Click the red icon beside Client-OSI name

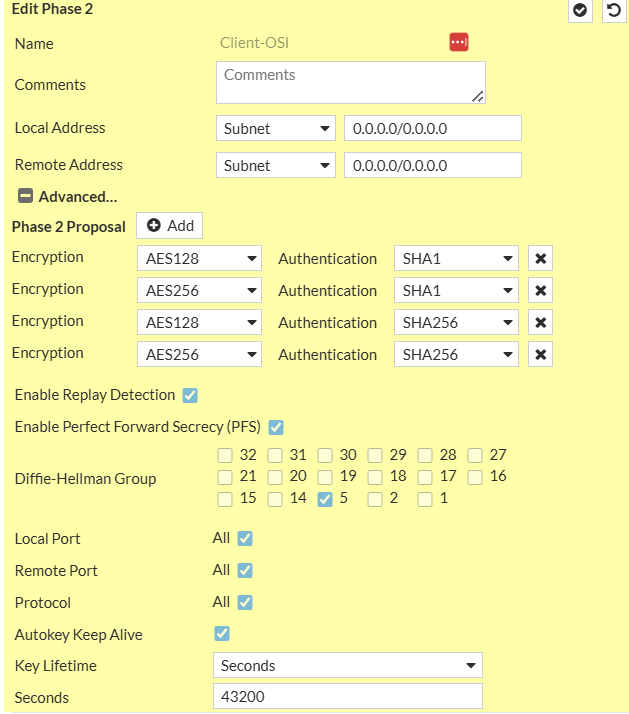[459, 42]
